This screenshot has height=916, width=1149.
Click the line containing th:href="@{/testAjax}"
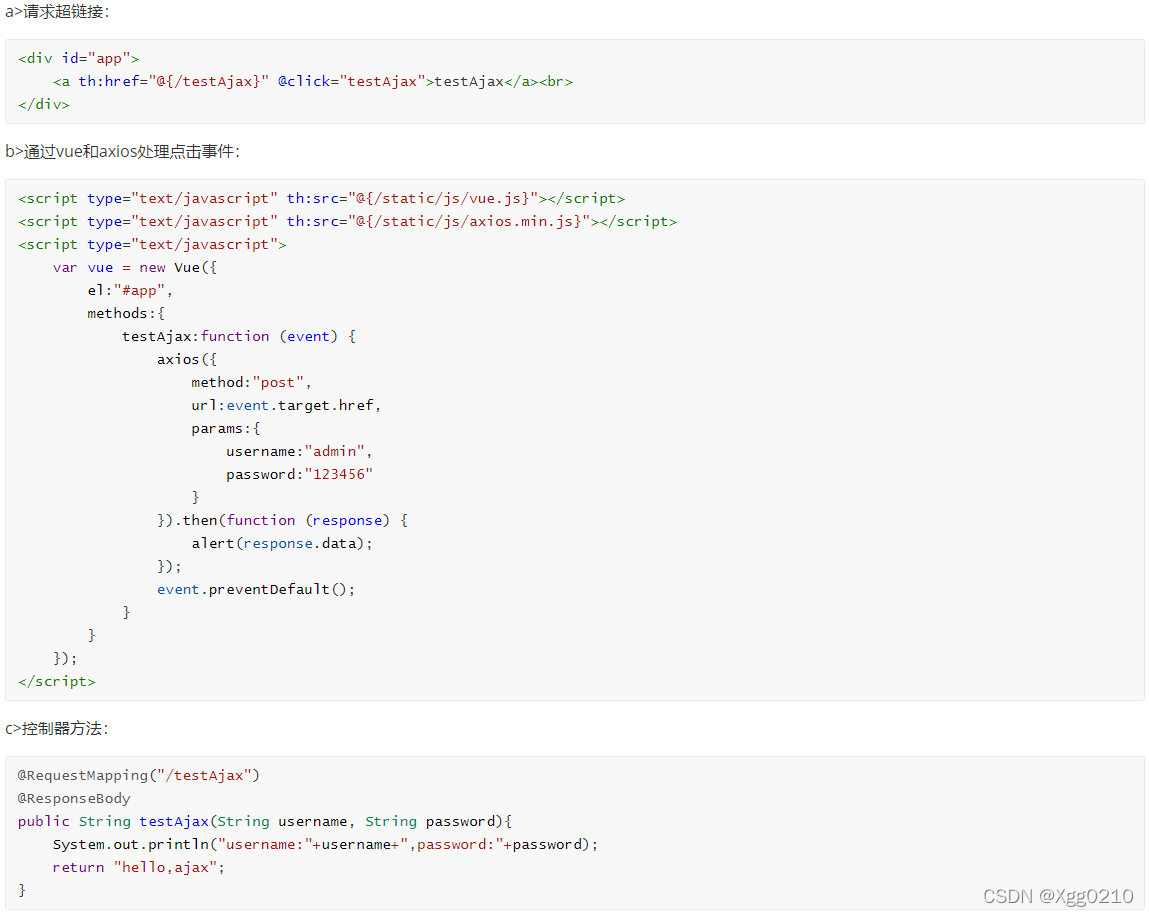coord(313,81)
